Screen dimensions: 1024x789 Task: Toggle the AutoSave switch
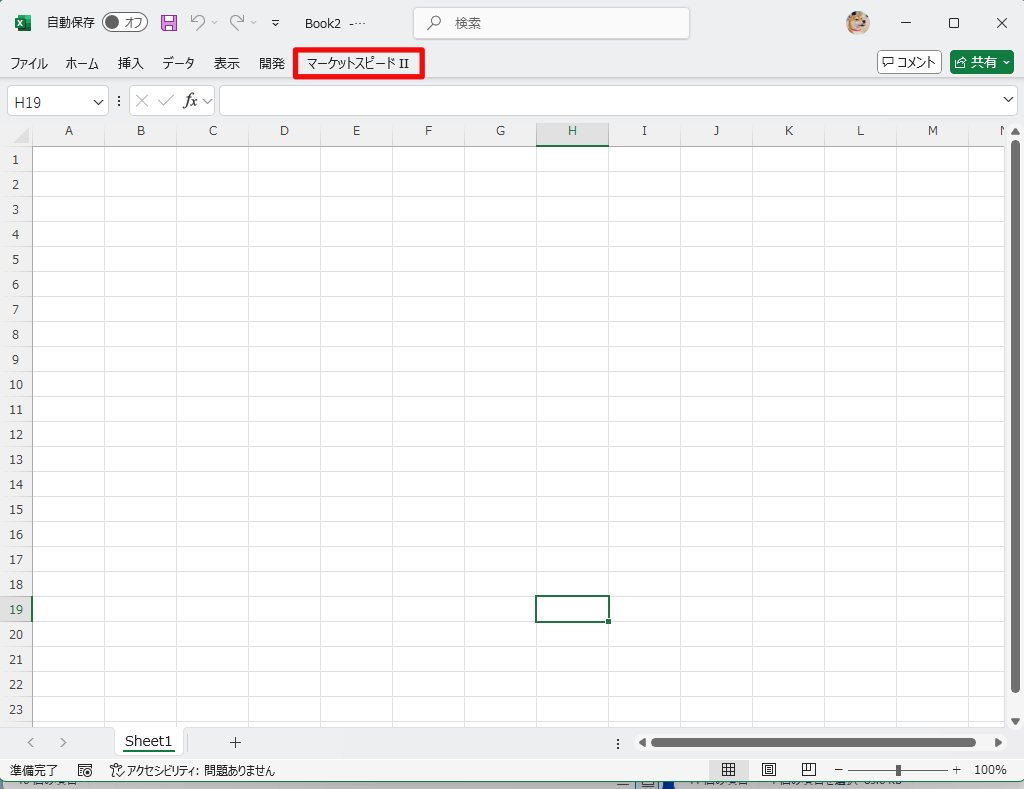pos(125,22)
